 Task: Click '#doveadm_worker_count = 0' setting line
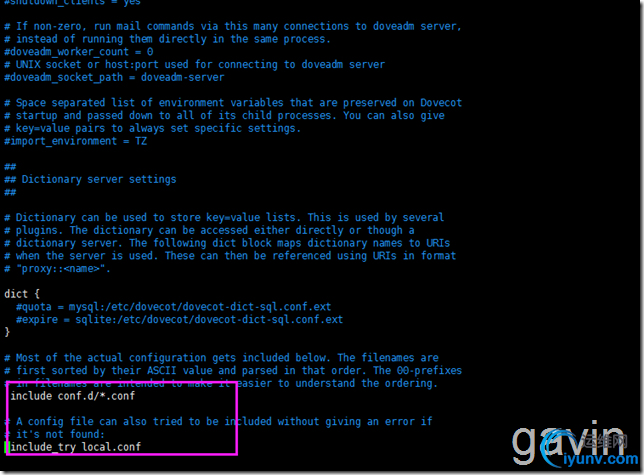(x=79, y=52)
